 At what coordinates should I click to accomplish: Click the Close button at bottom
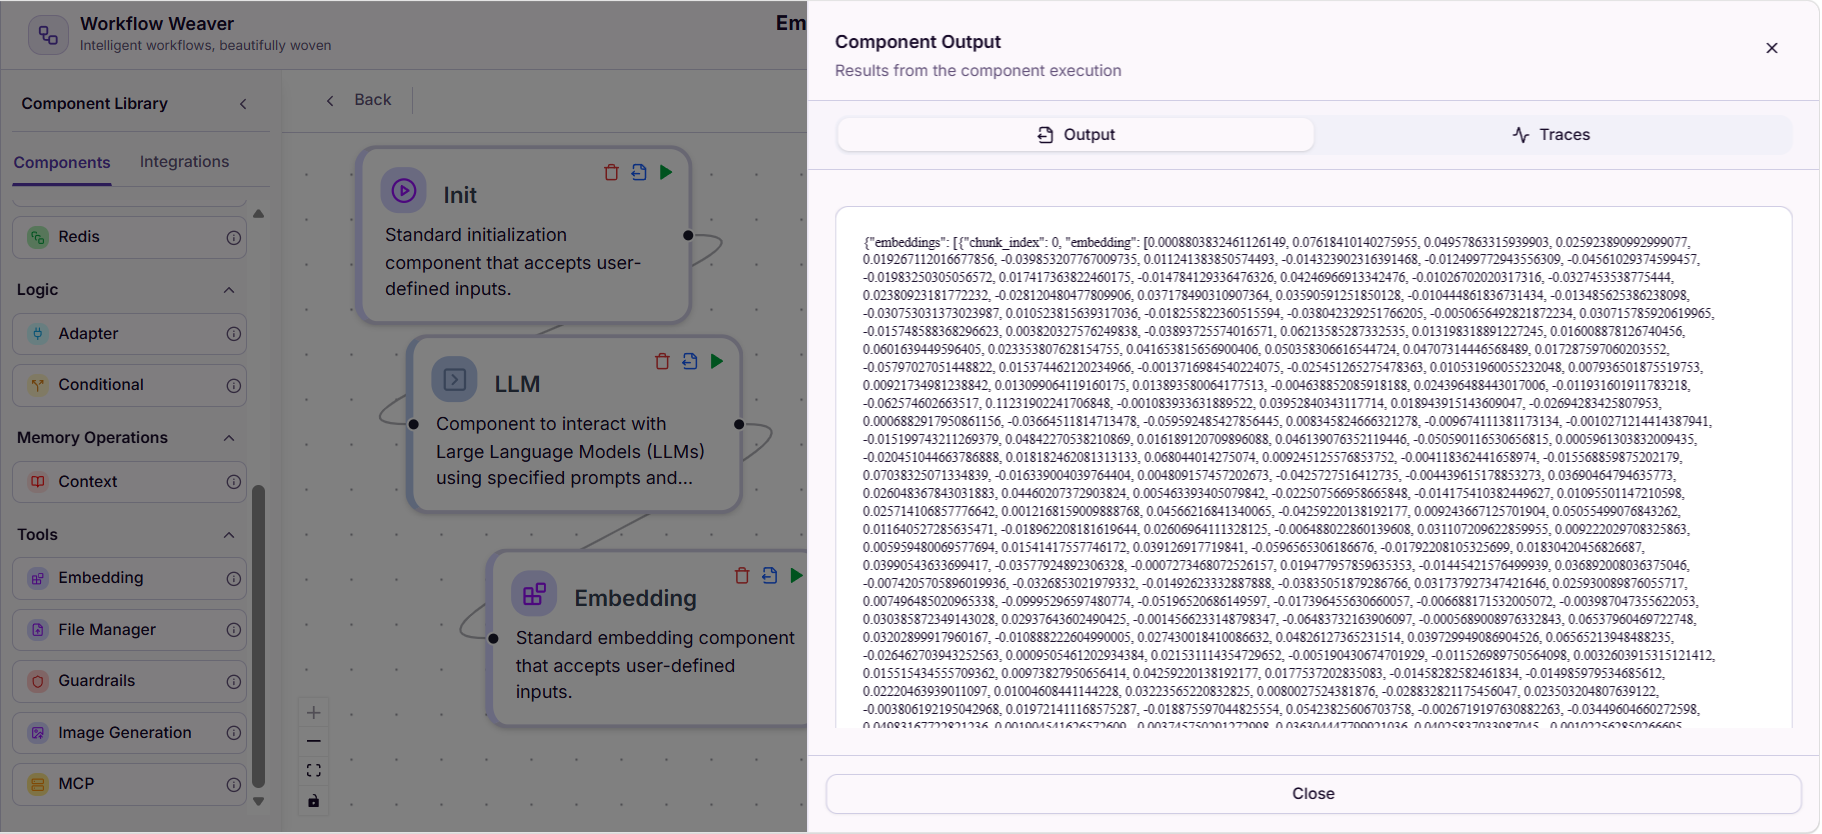coord(1313,794)
